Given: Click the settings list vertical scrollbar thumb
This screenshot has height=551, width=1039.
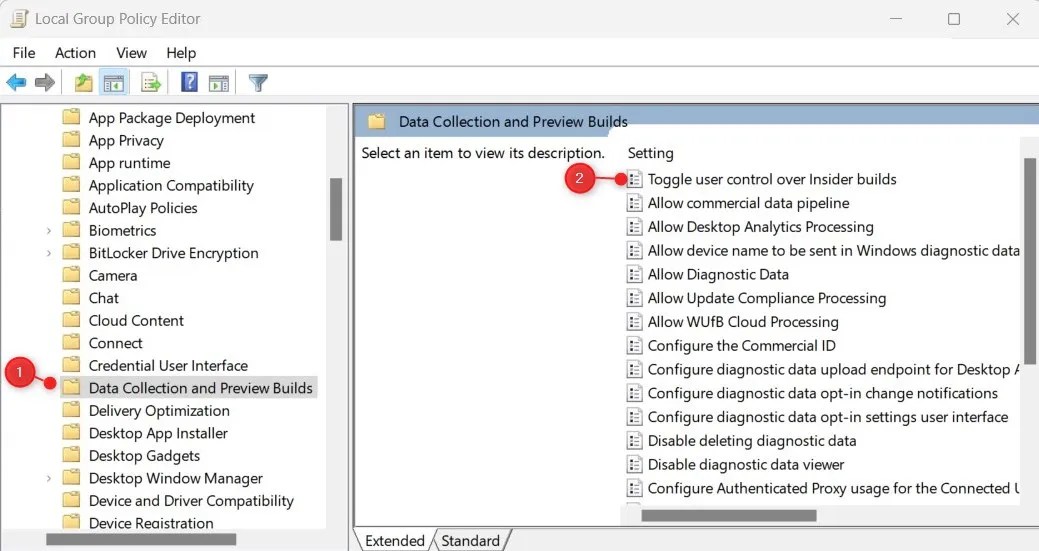Looking at the screenshot, I should (1029, 261).
